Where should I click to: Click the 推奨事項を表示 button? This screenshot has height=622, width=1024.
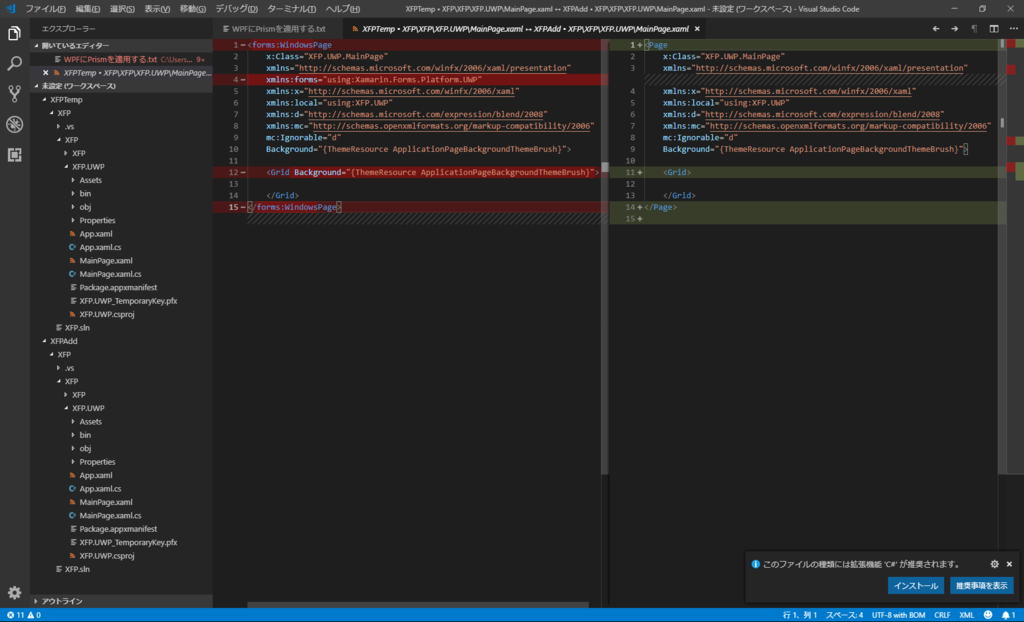tap(982, 585)
